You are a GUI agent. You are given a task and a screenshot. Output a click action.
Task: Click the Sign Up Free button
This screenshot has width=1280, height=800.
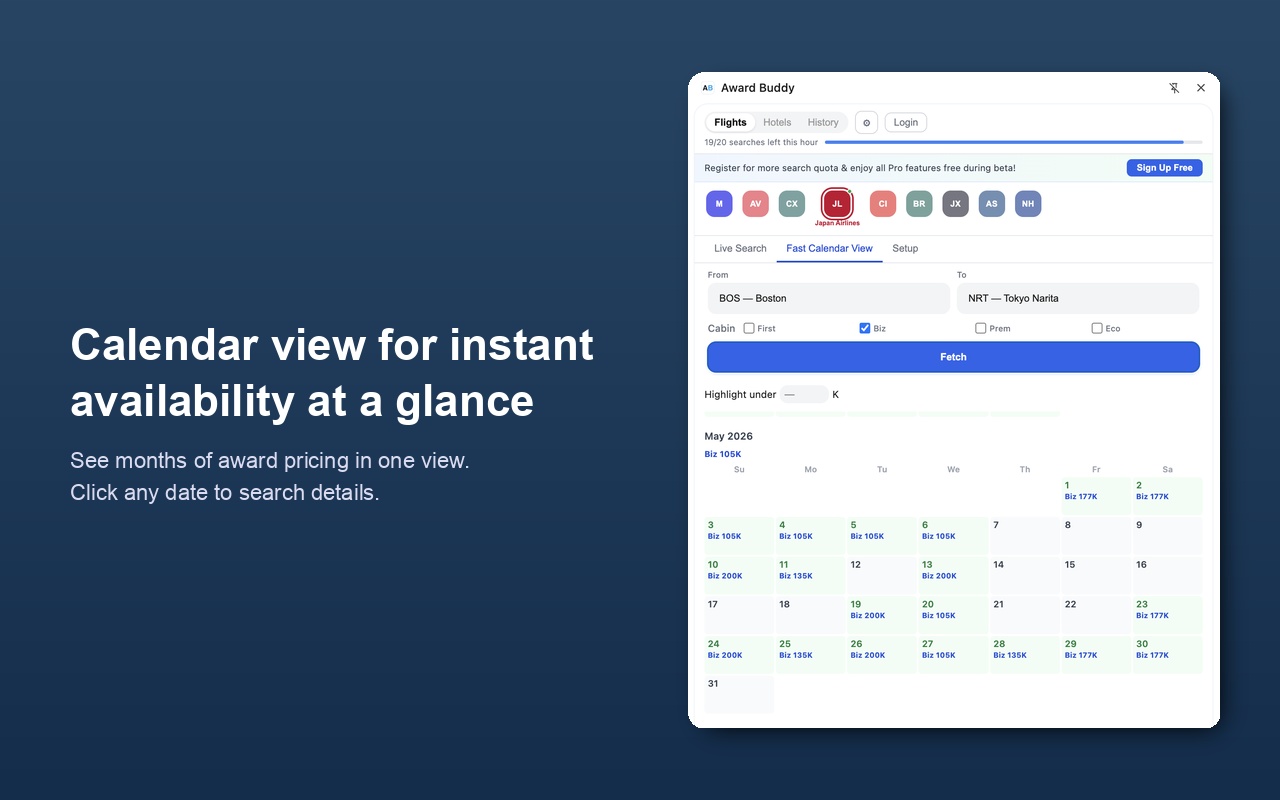[1164, 168]
